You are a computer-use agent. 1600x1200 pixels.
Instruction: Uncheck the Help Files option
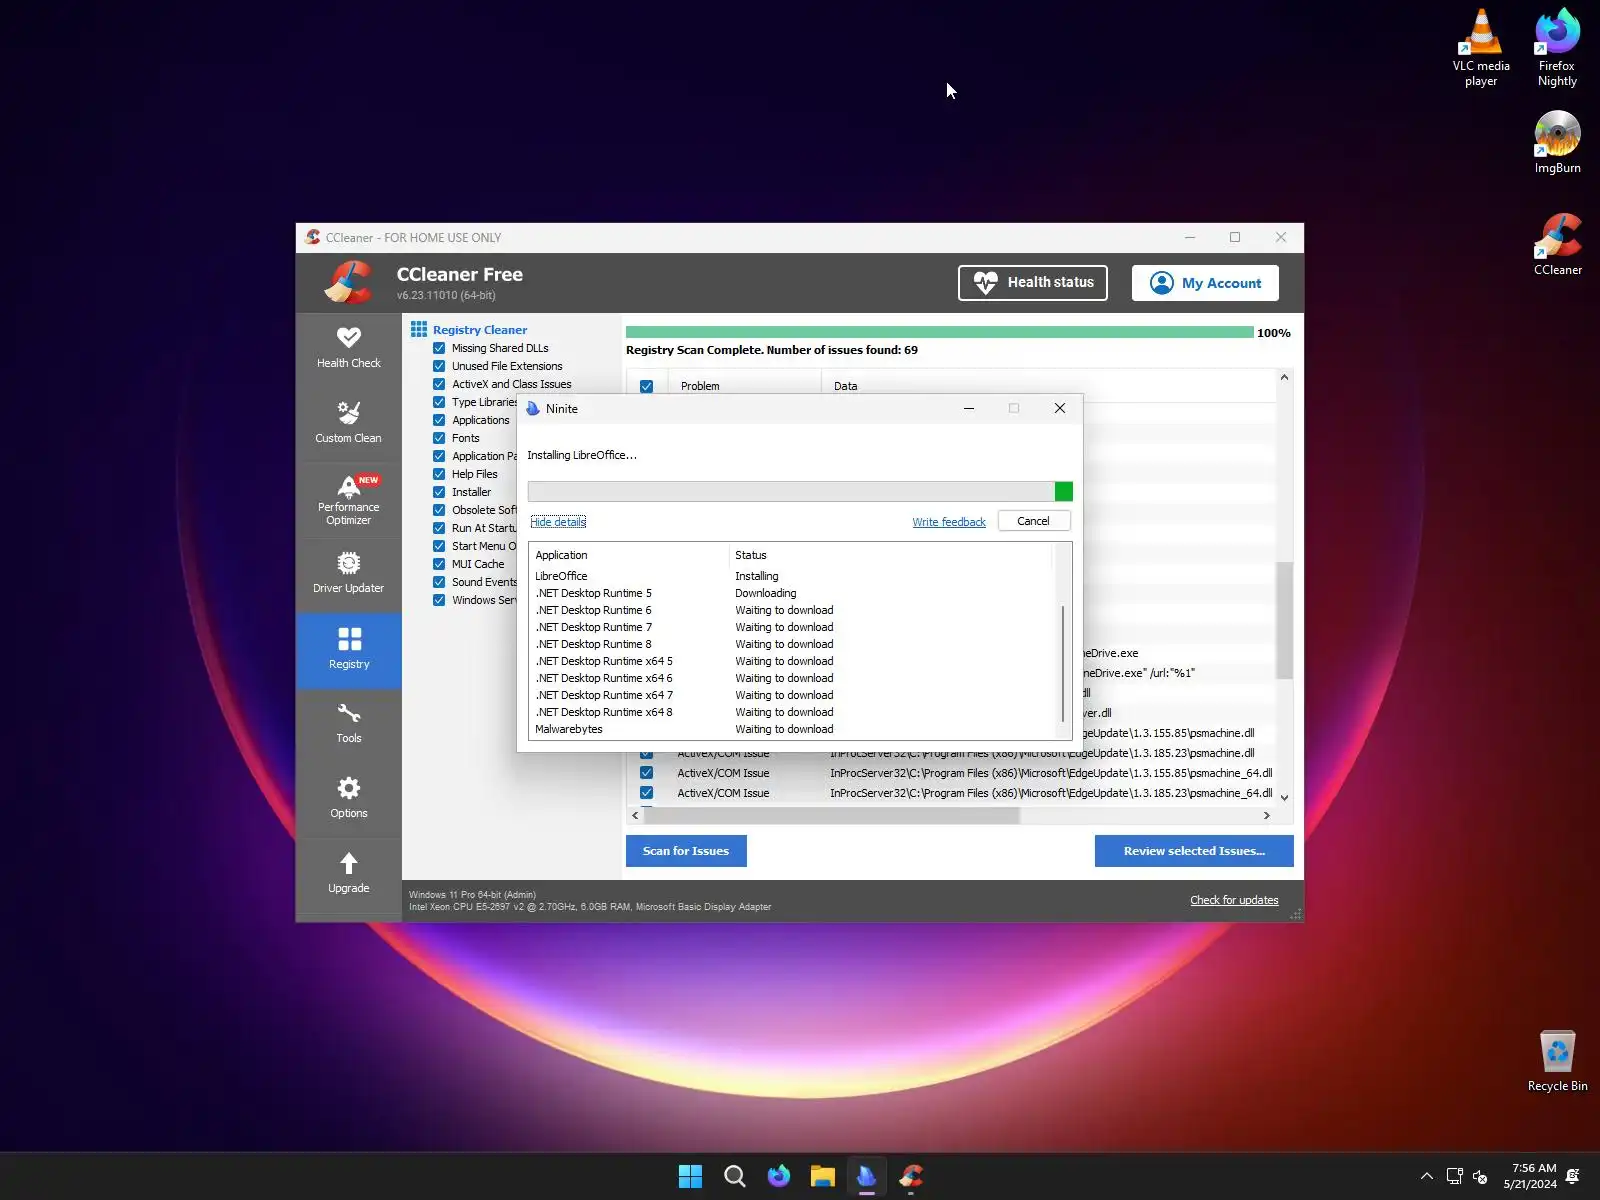(439, 474)
